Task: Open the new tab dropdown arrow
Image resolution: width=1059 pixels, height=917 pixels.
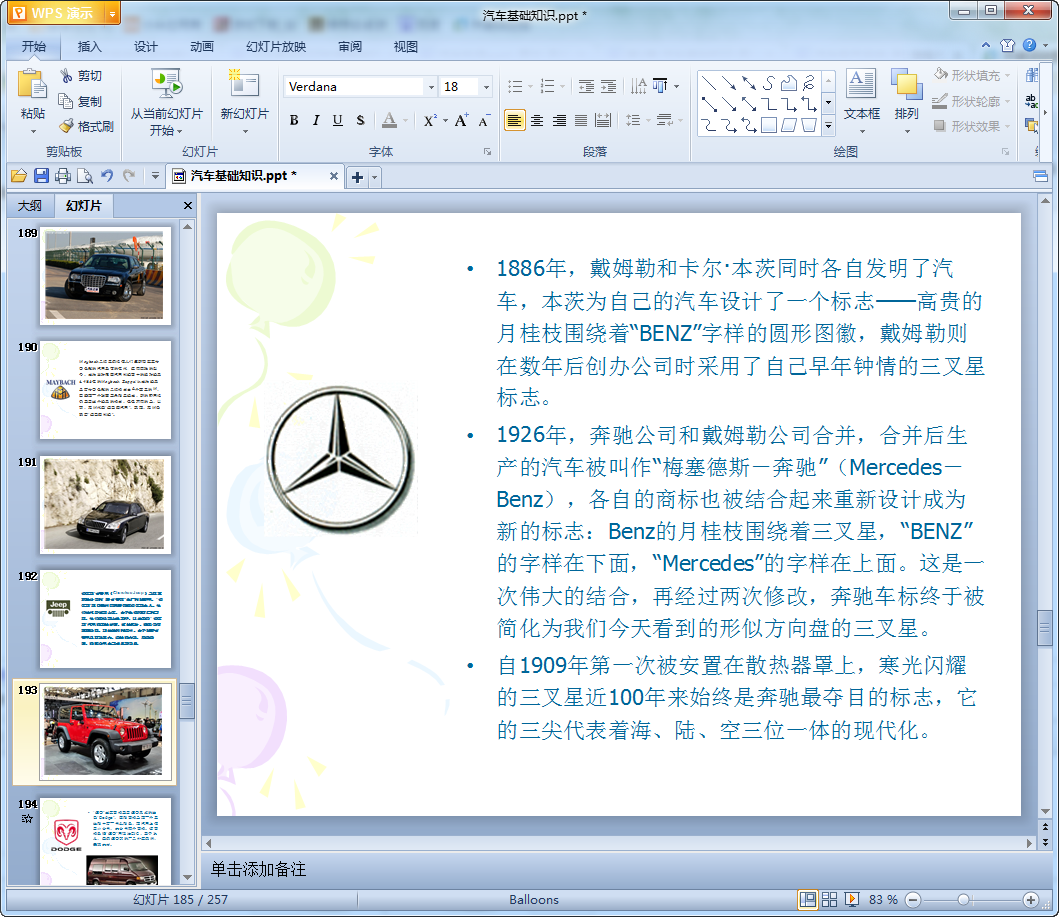Action: pos(375,178)
